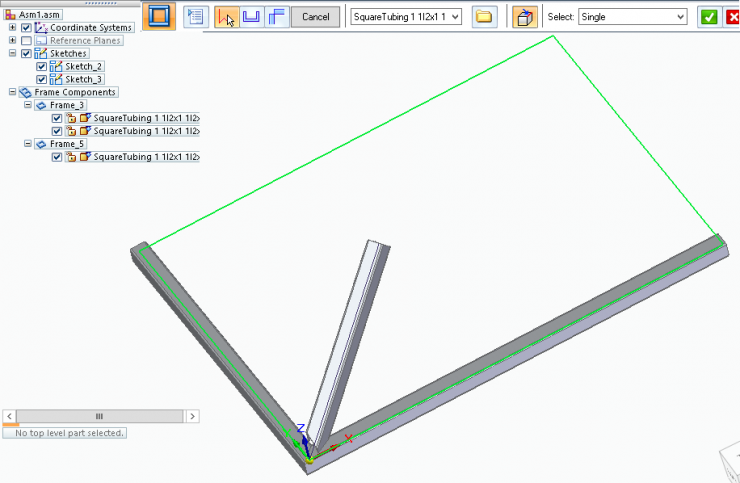
Task: Click the large orange Frame command icon
Action: pos(159,16)
